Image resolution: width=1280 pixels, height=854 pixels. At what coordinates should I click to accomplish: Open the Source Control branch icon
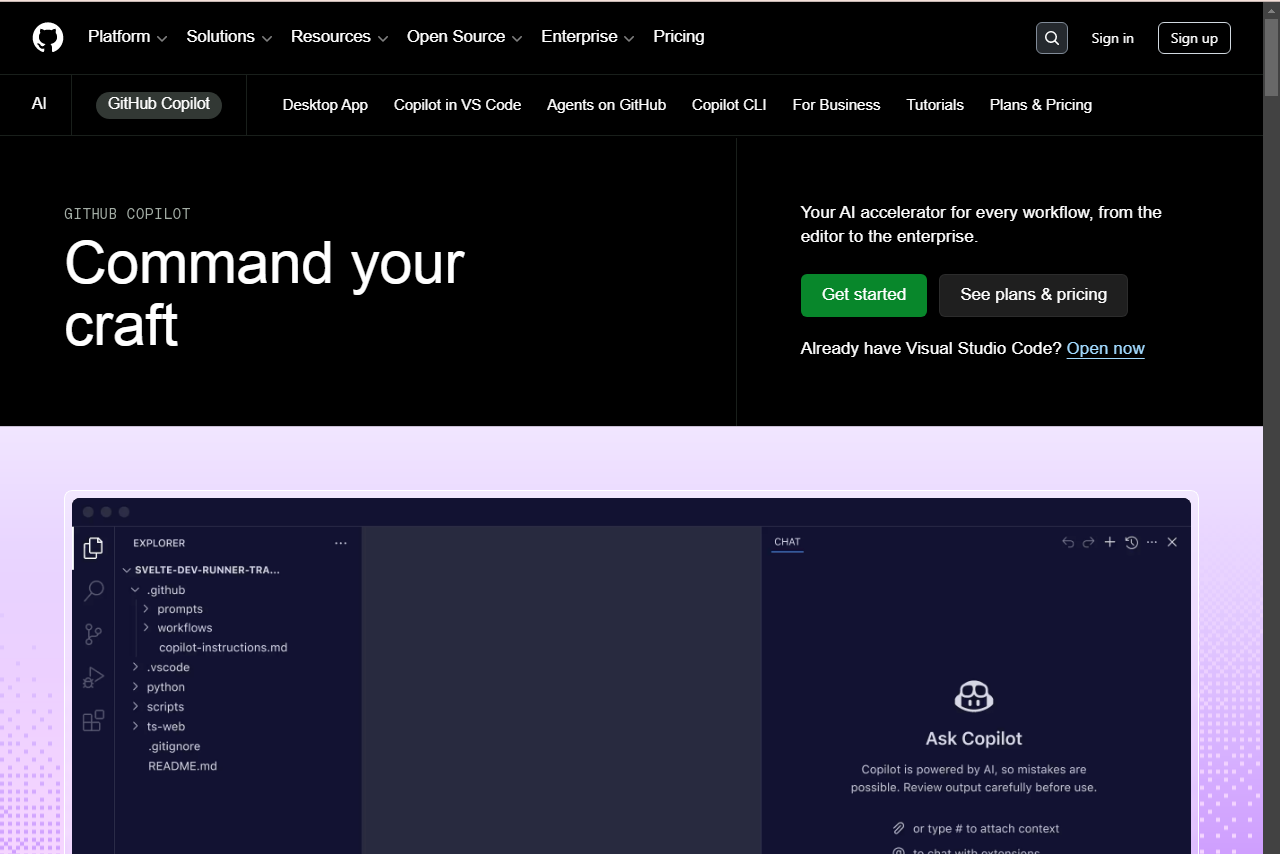pos(93,634)
